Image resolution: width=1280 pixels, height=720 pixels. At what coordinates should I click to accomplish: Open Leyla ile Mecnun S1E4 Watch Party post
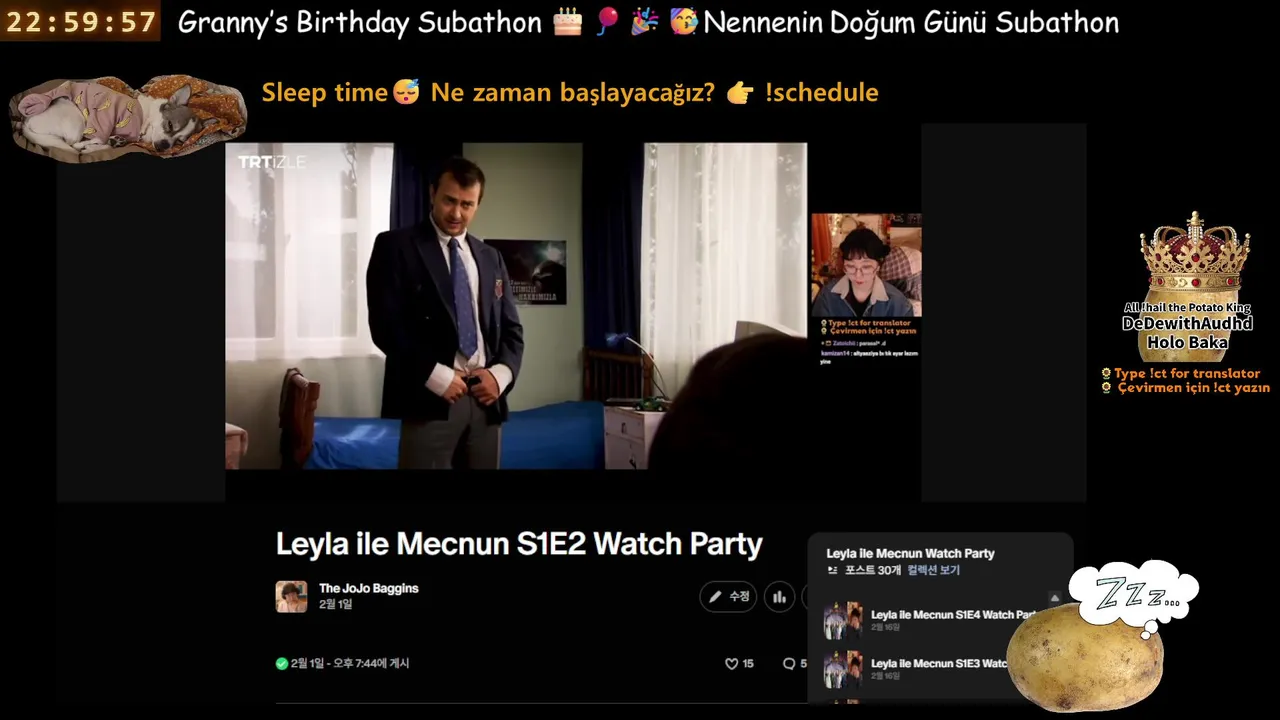(952, 615)
